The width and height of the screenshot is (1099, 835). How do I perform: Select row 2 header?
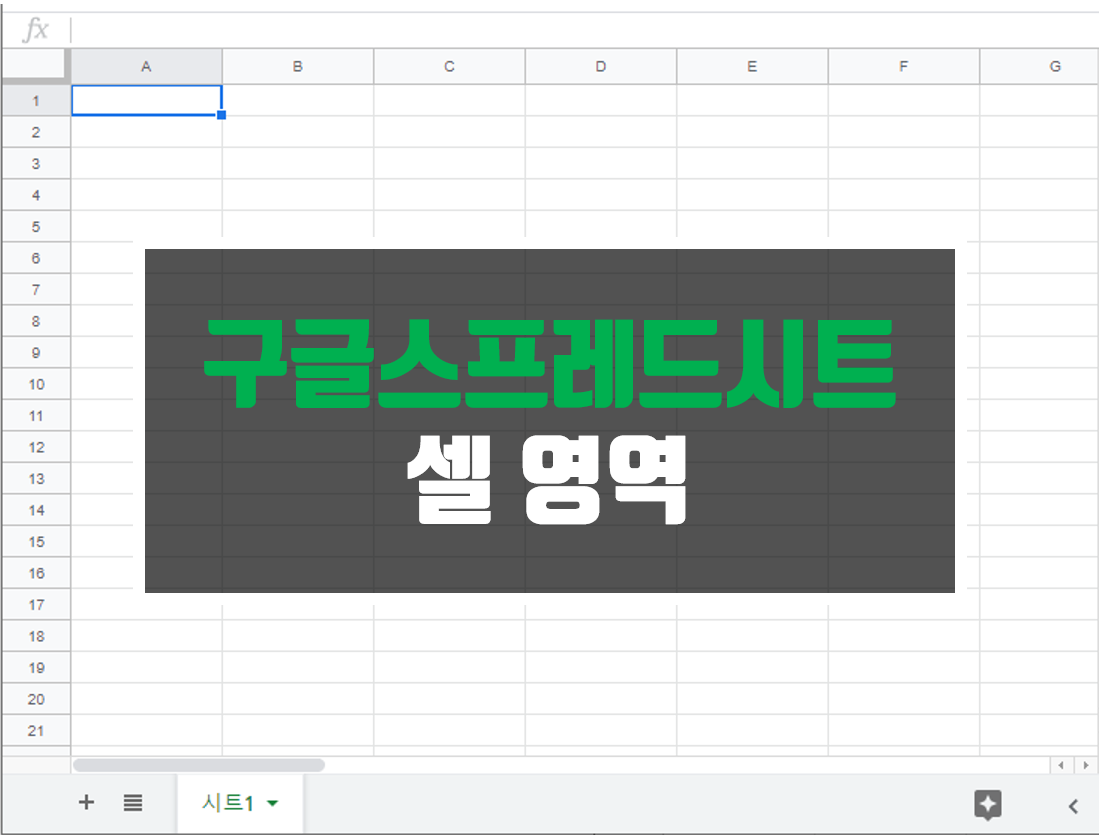pos(36,133)
